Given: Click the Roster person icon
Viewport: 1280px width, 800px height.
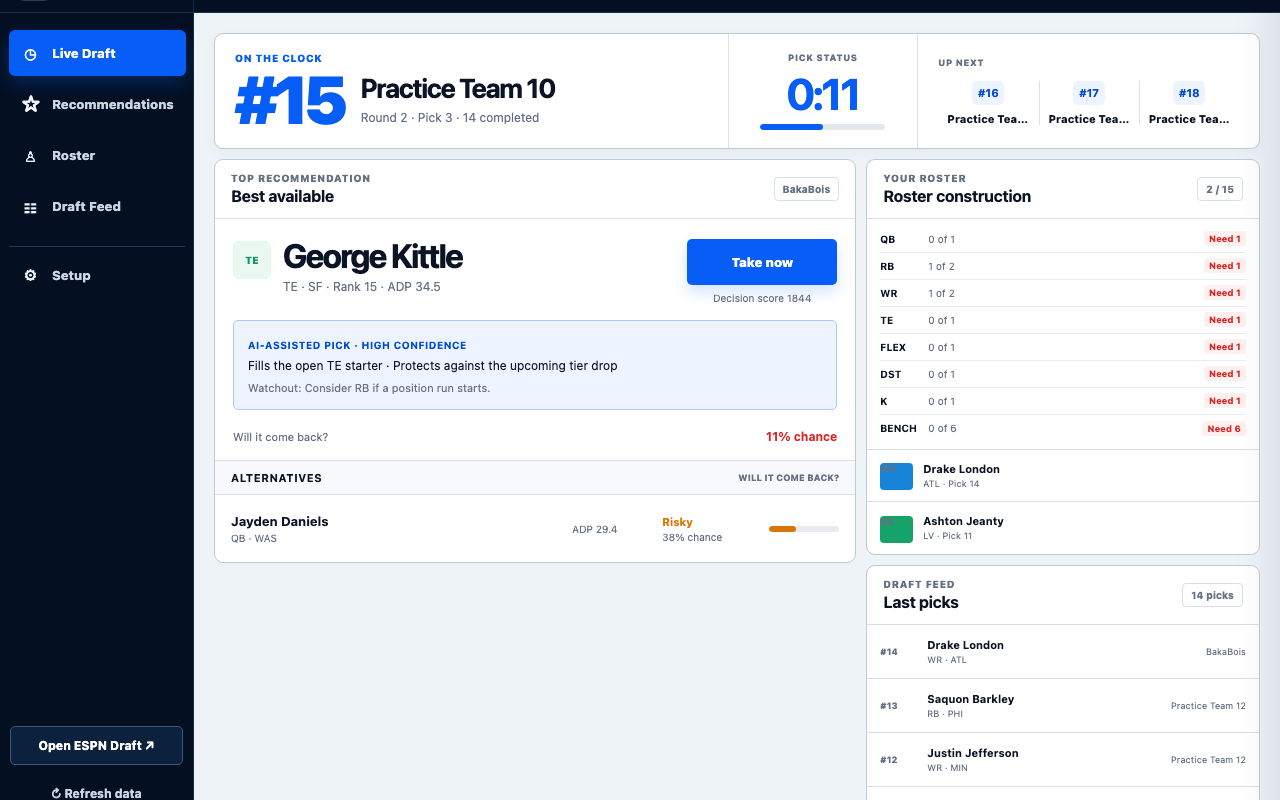Looking at the screenshot, I should point(31,156).
